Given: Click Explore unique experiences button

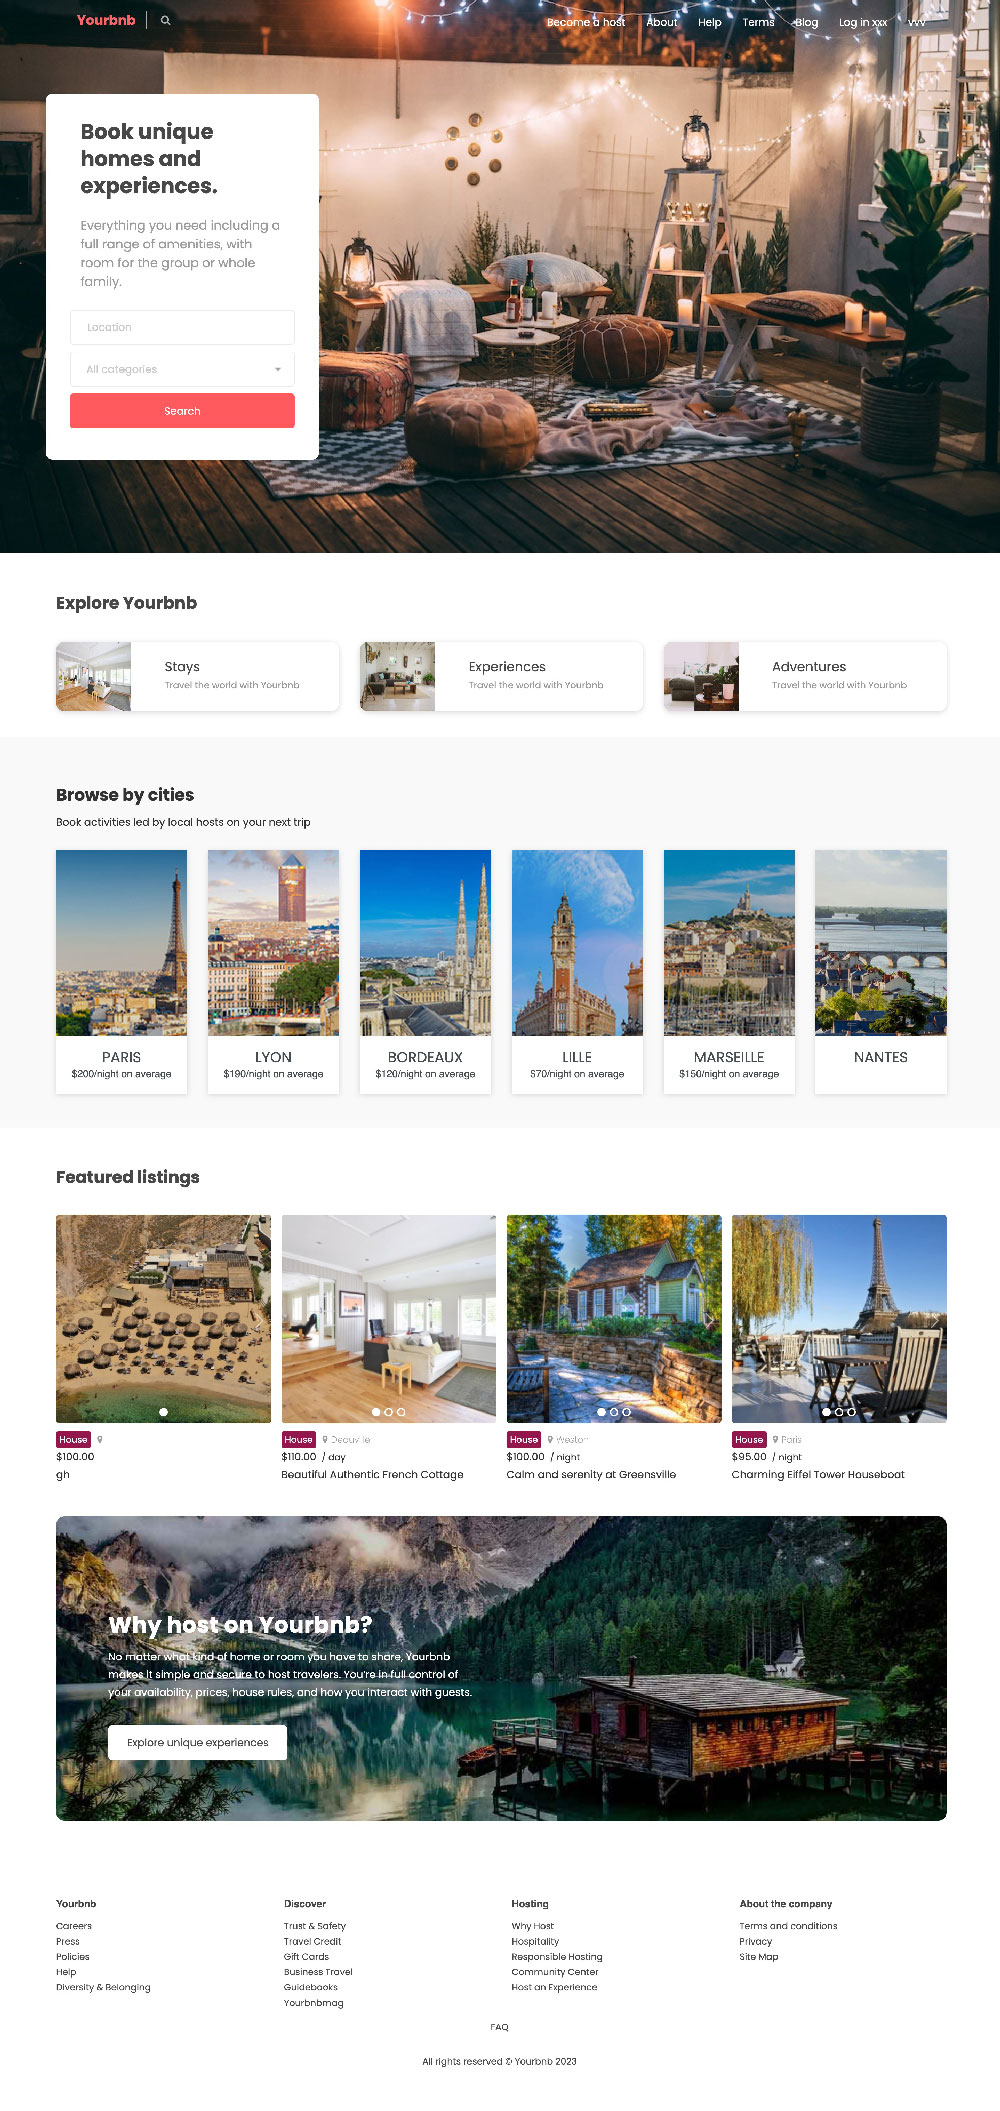Looking at the screenshot, I should 197,1742.
